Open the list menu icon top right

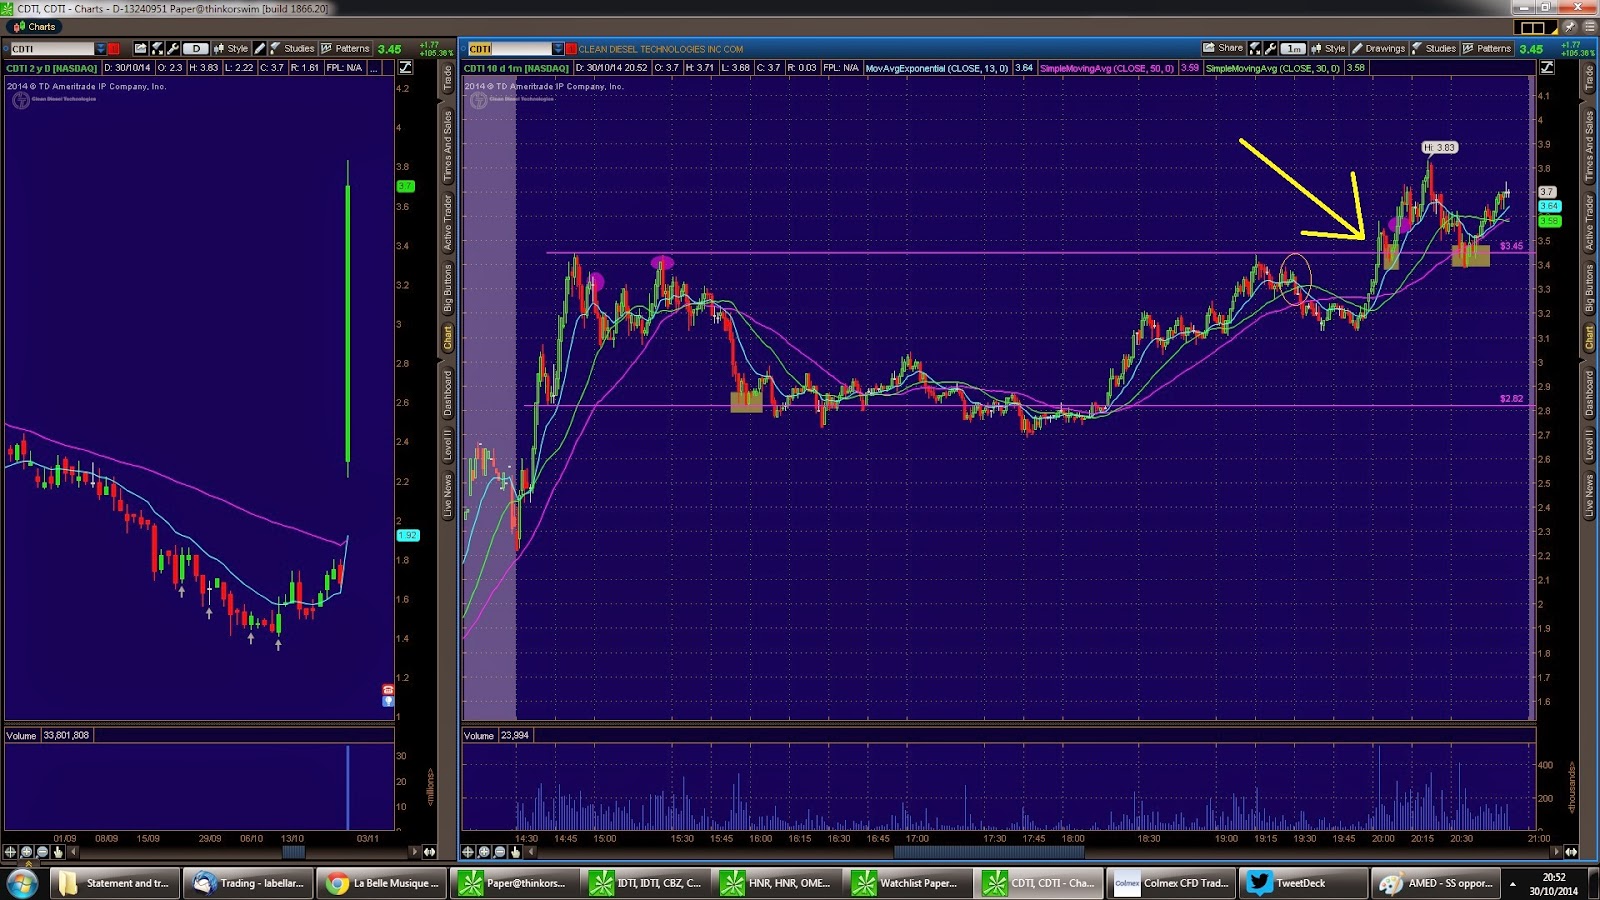[x=1589, y=27]
